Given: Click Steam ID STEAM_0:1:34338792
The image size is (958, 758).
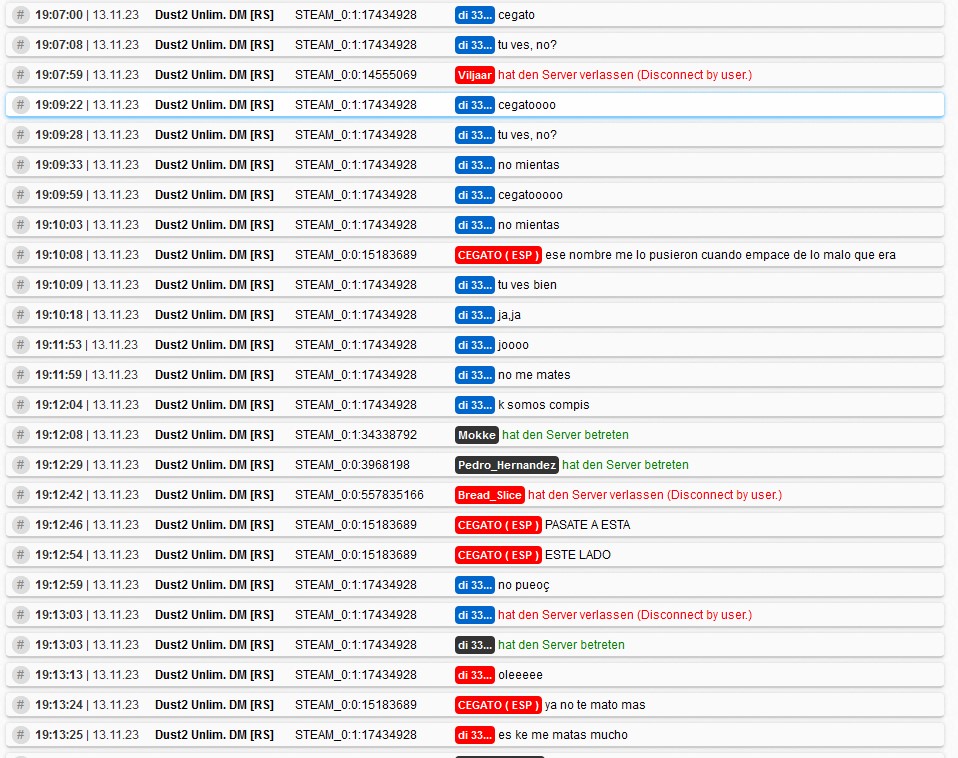Looking at the screenshot, I should tap(356, 435).
